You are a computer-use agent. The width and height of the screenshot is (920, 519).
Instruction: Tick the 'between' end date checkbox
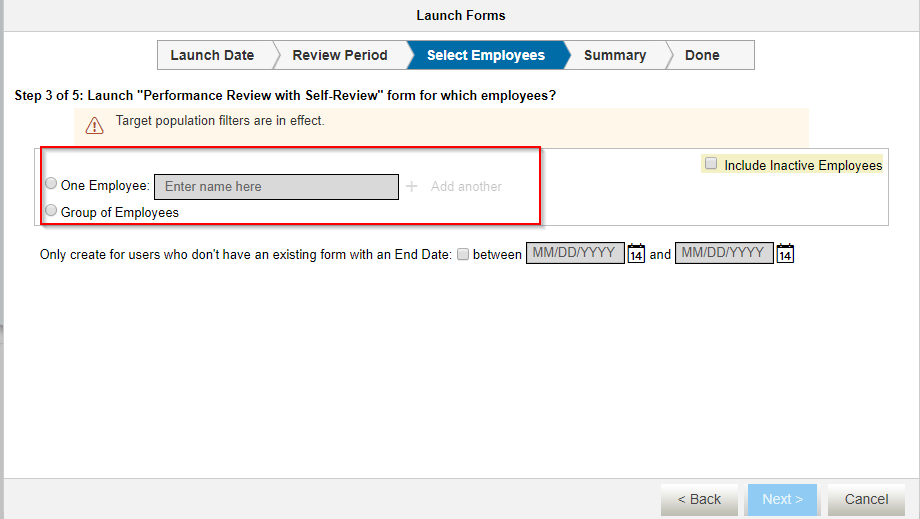[463, 254]
